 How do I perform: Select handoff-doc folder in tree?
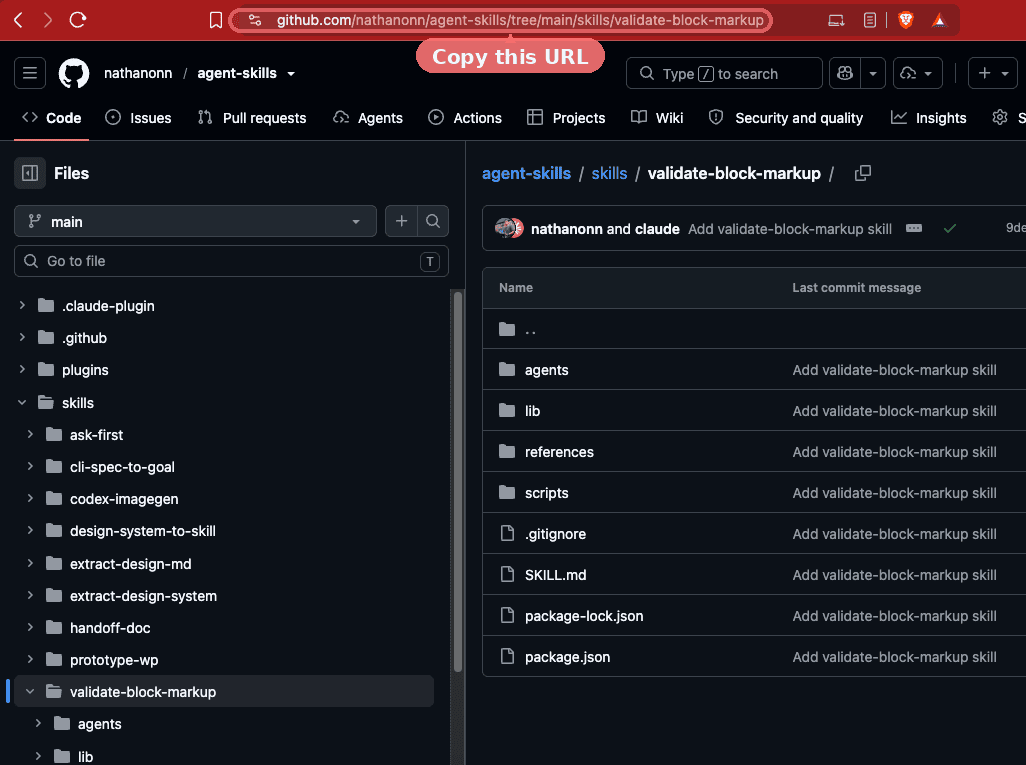[110, 628]
